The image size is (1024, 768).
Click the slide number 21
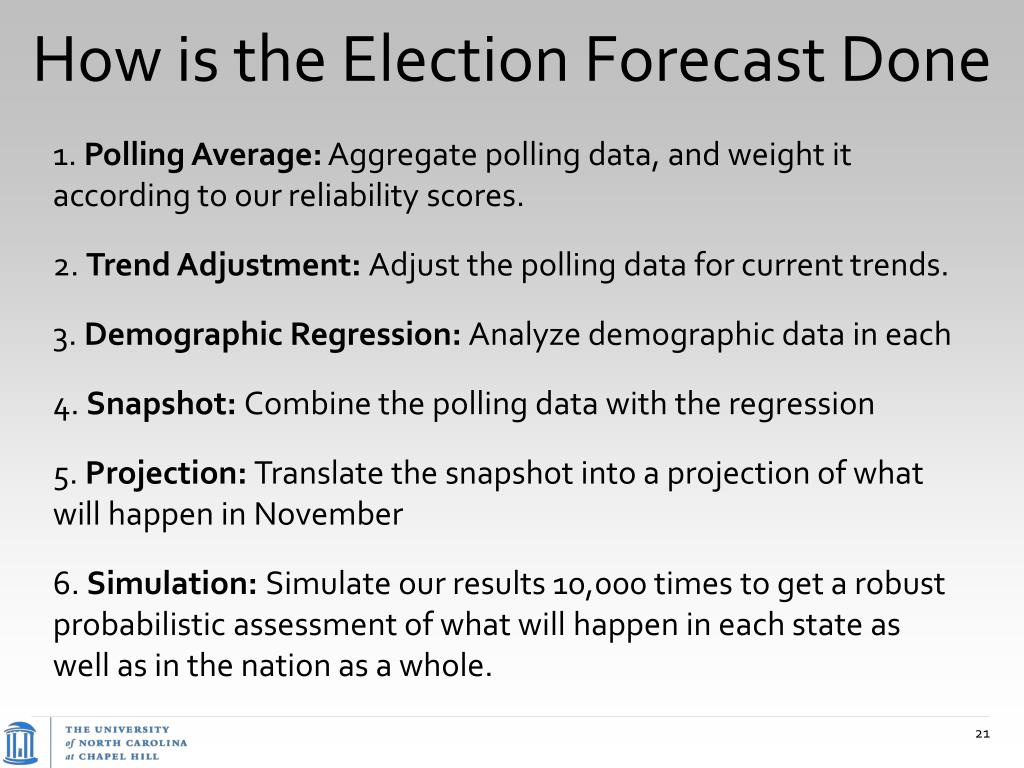click(x=982, y=734)
